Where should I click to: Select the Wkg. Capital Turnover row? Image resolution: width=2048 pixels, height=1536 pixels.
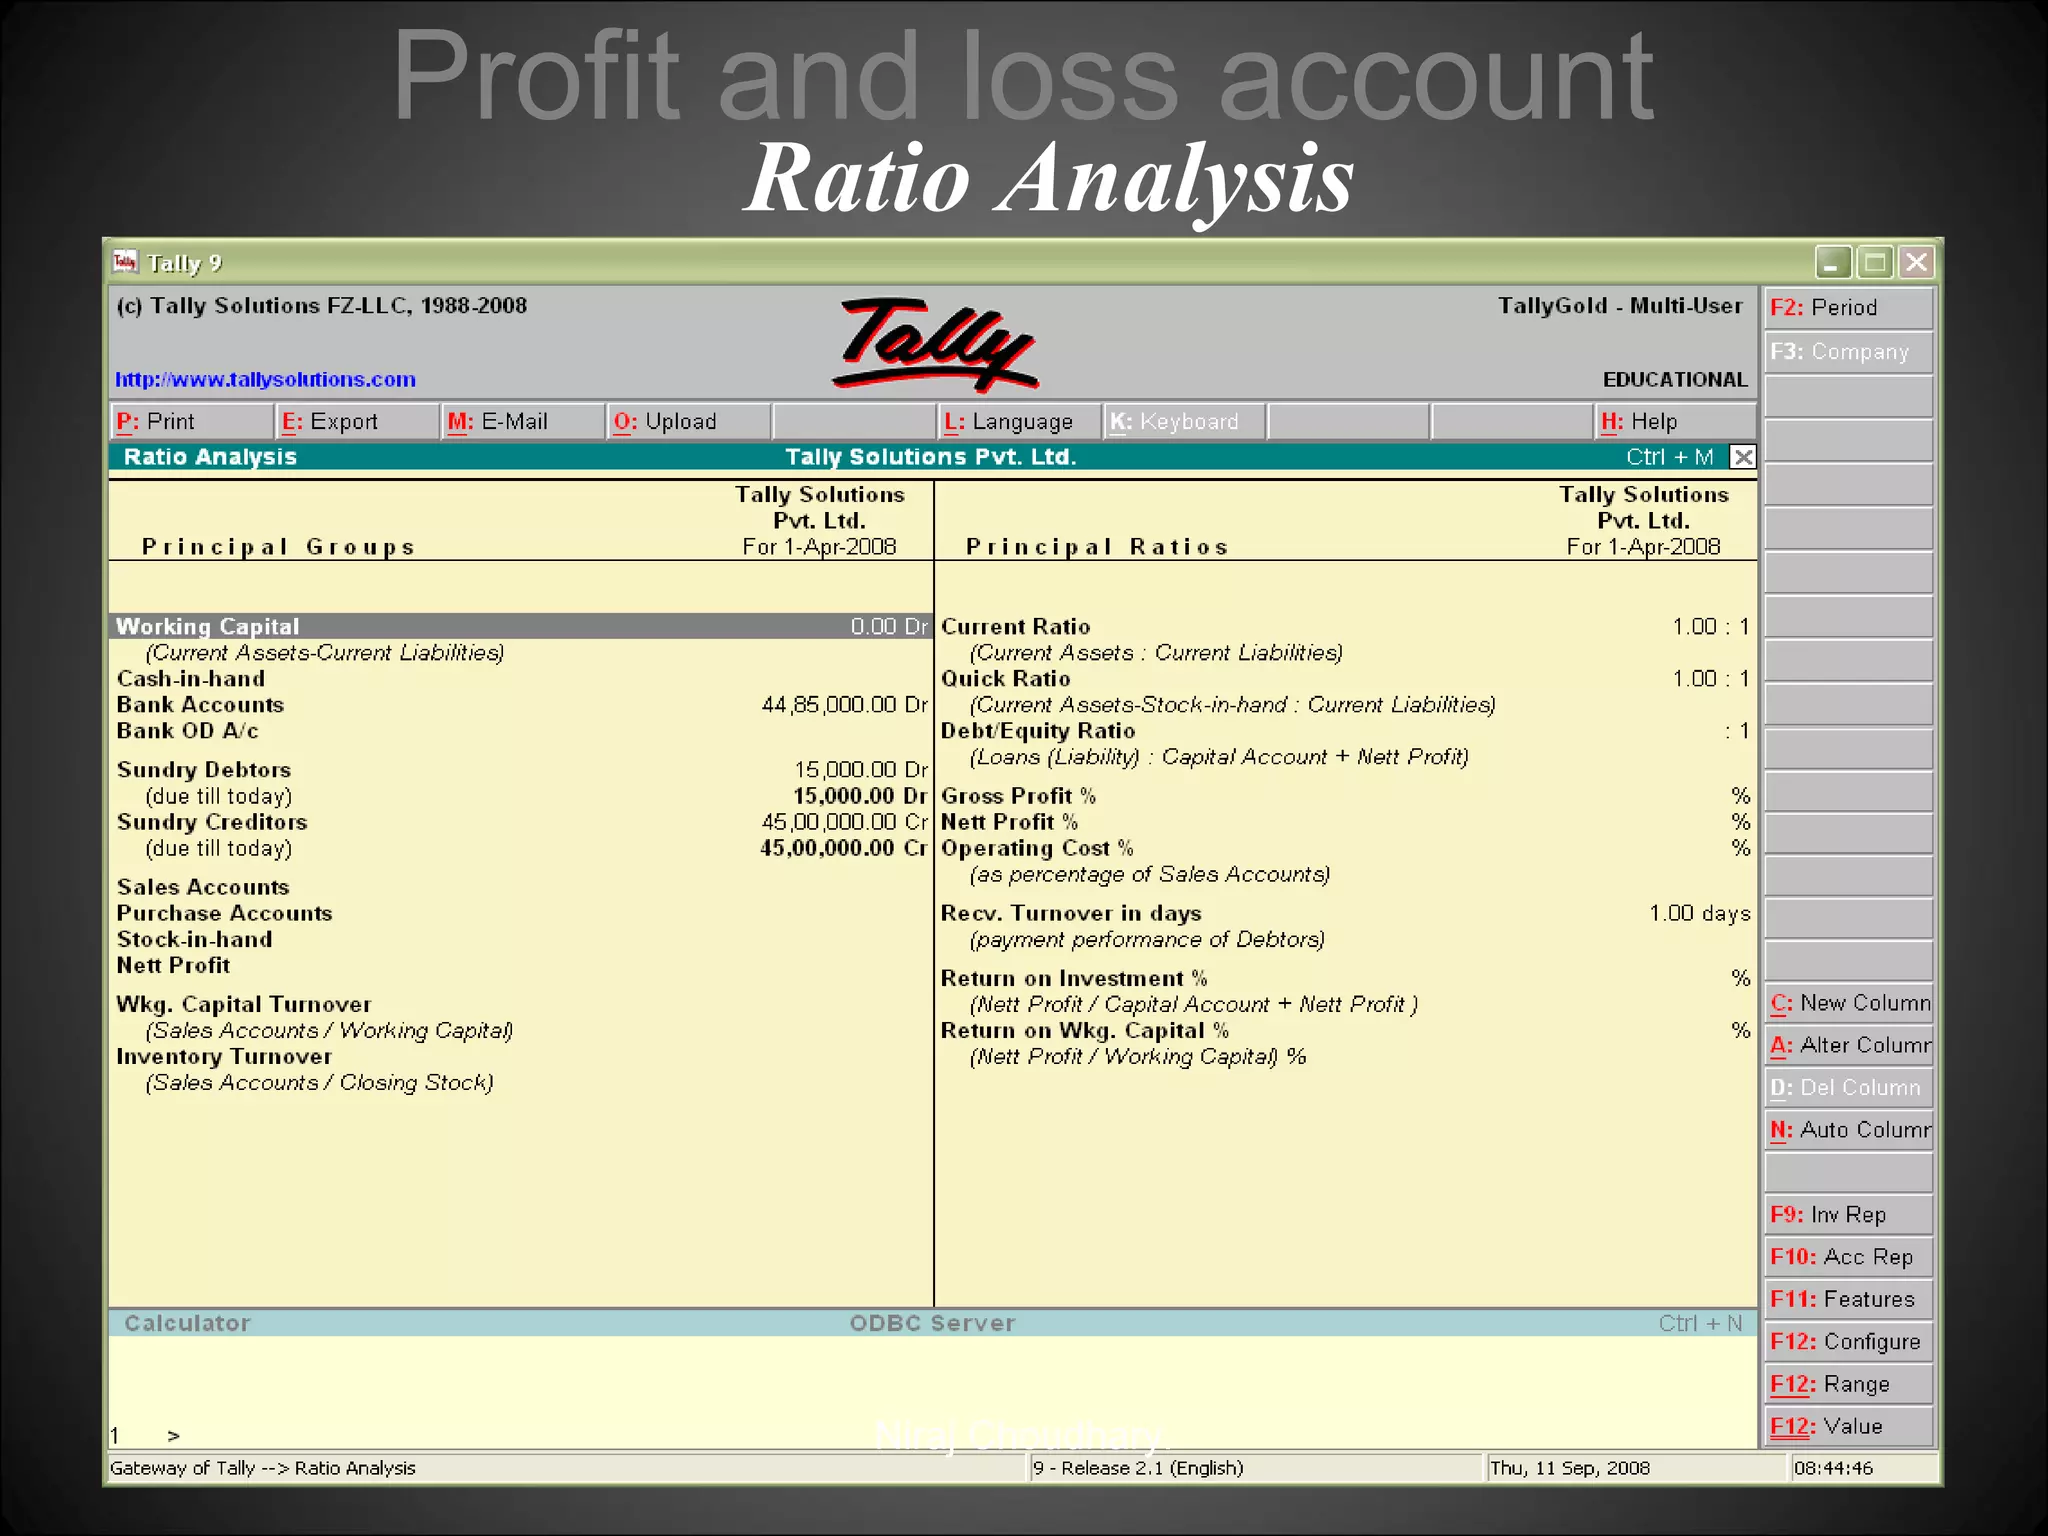(x=521, y=1004)
